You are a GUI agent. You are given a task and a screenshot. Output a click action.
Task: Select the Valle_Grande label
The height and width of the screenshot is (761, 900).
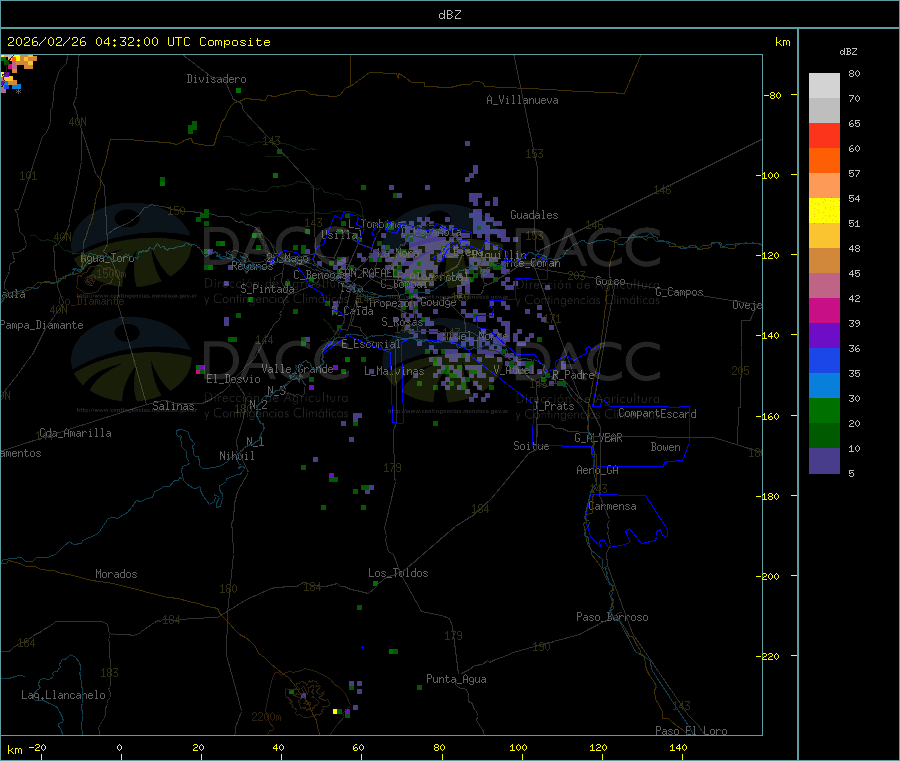(297, 369)
